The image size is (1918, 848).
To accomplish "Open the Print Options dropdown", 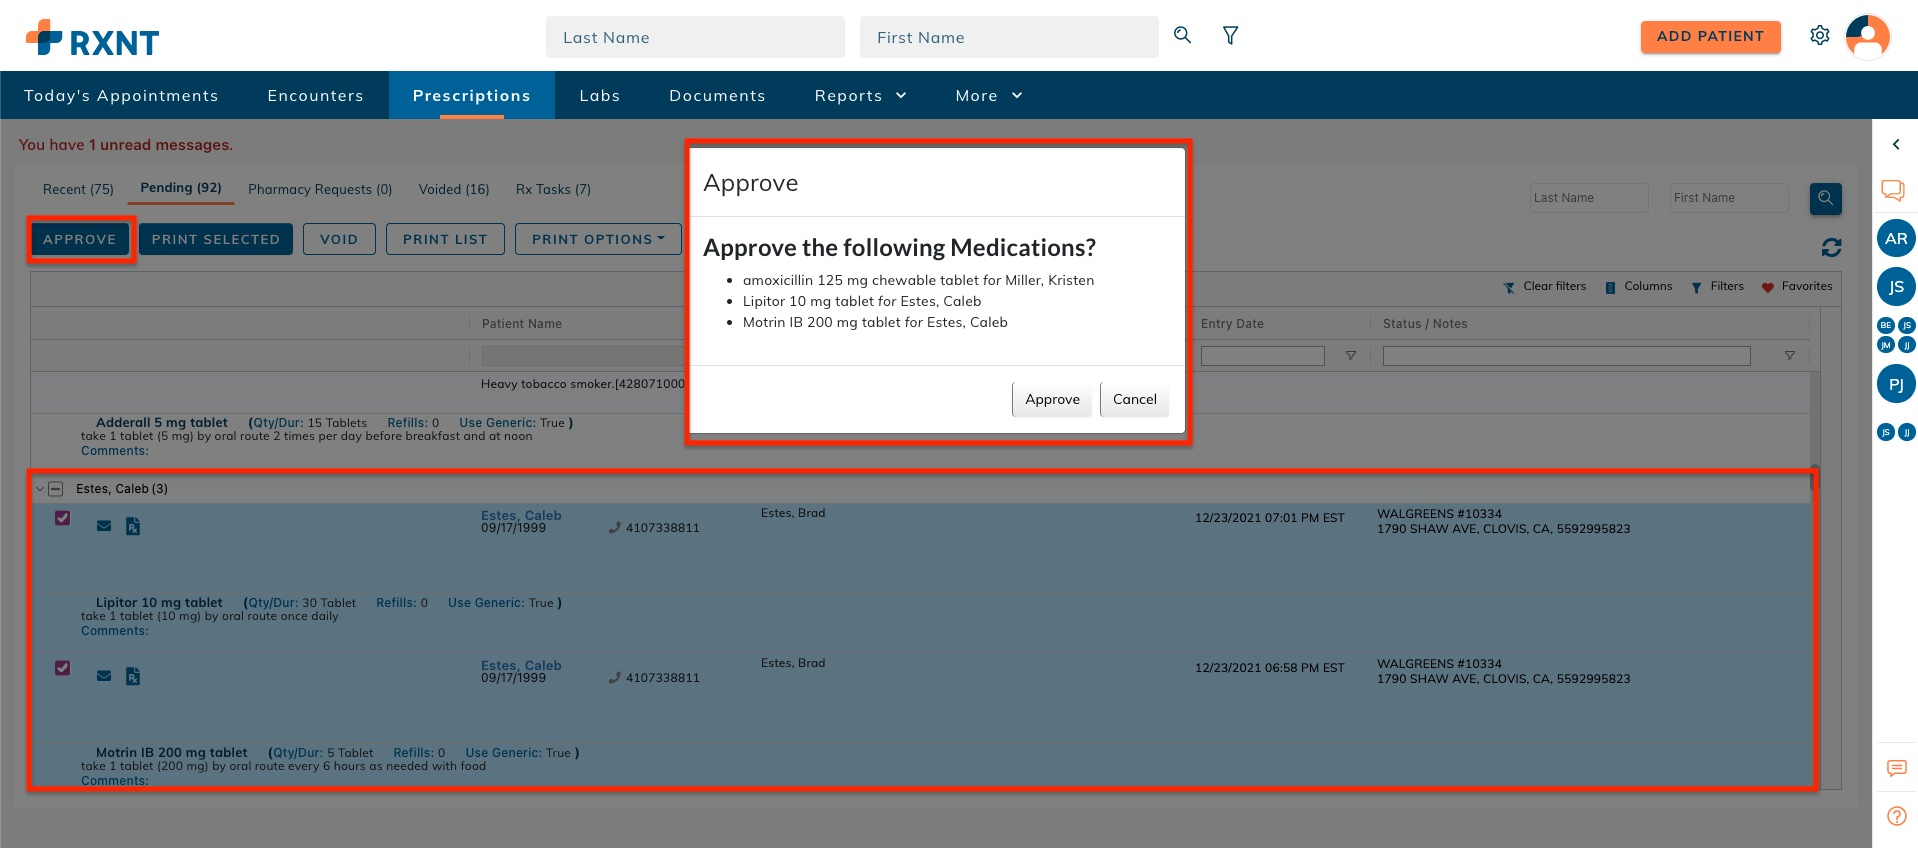I will pyautogui.click(x=598, y=239).
